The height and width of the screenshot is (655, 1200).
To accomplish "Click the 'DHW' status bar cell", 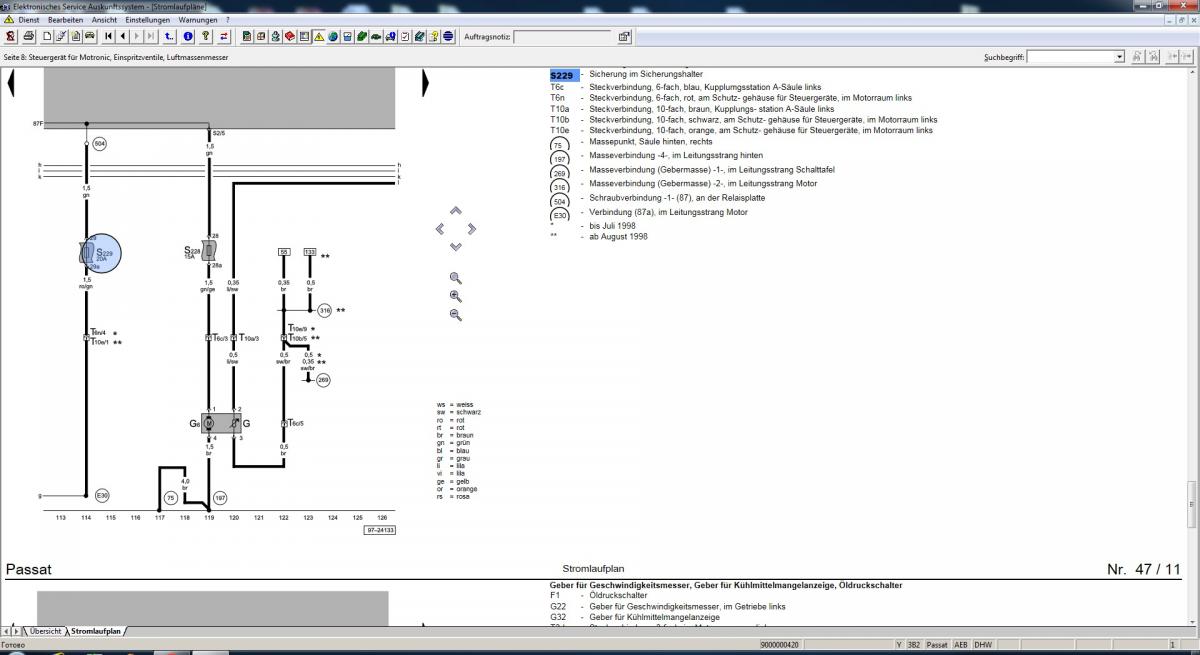I will pos(982,645).
